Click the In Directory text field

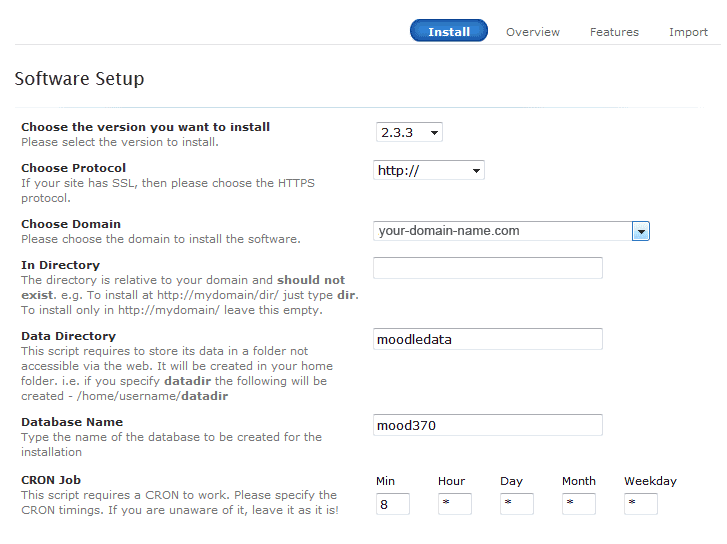coord(488,268)
